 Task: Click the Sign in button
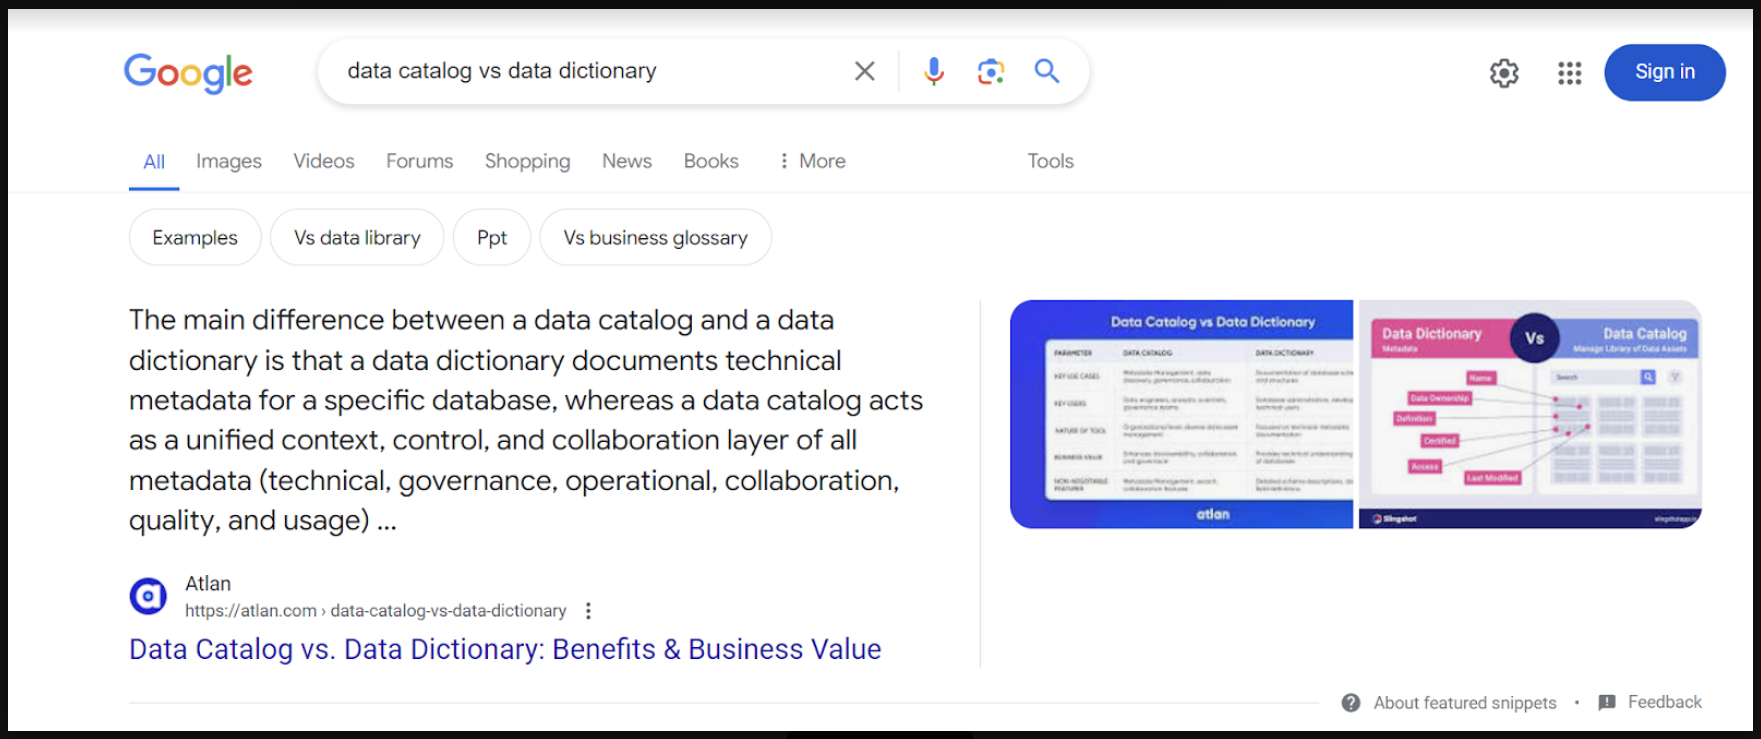click(1665, 72)
